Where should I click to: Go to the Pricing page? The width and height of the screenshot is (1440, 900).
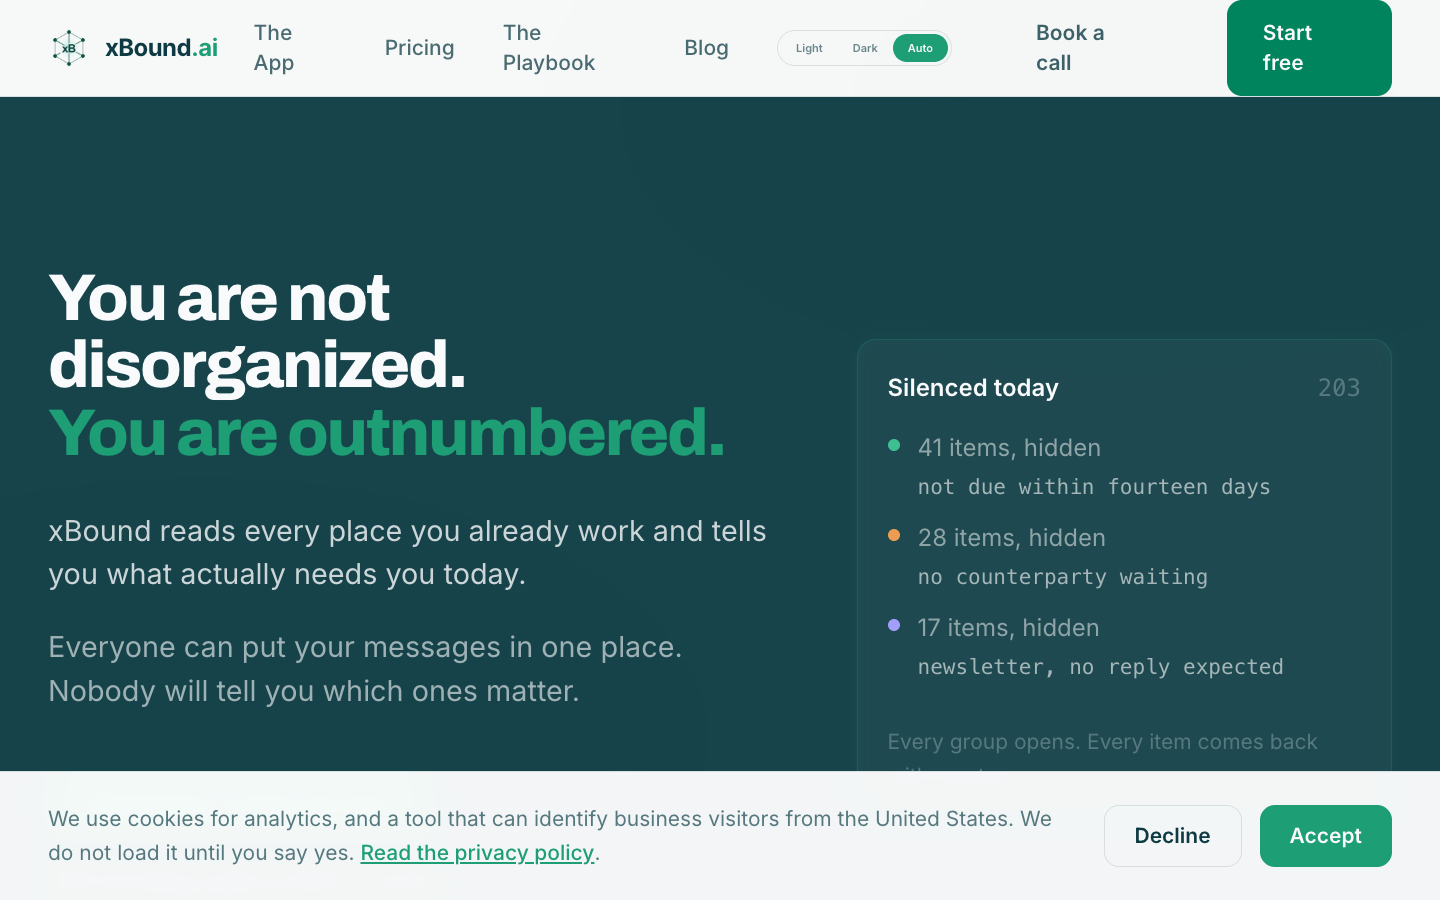419,48
